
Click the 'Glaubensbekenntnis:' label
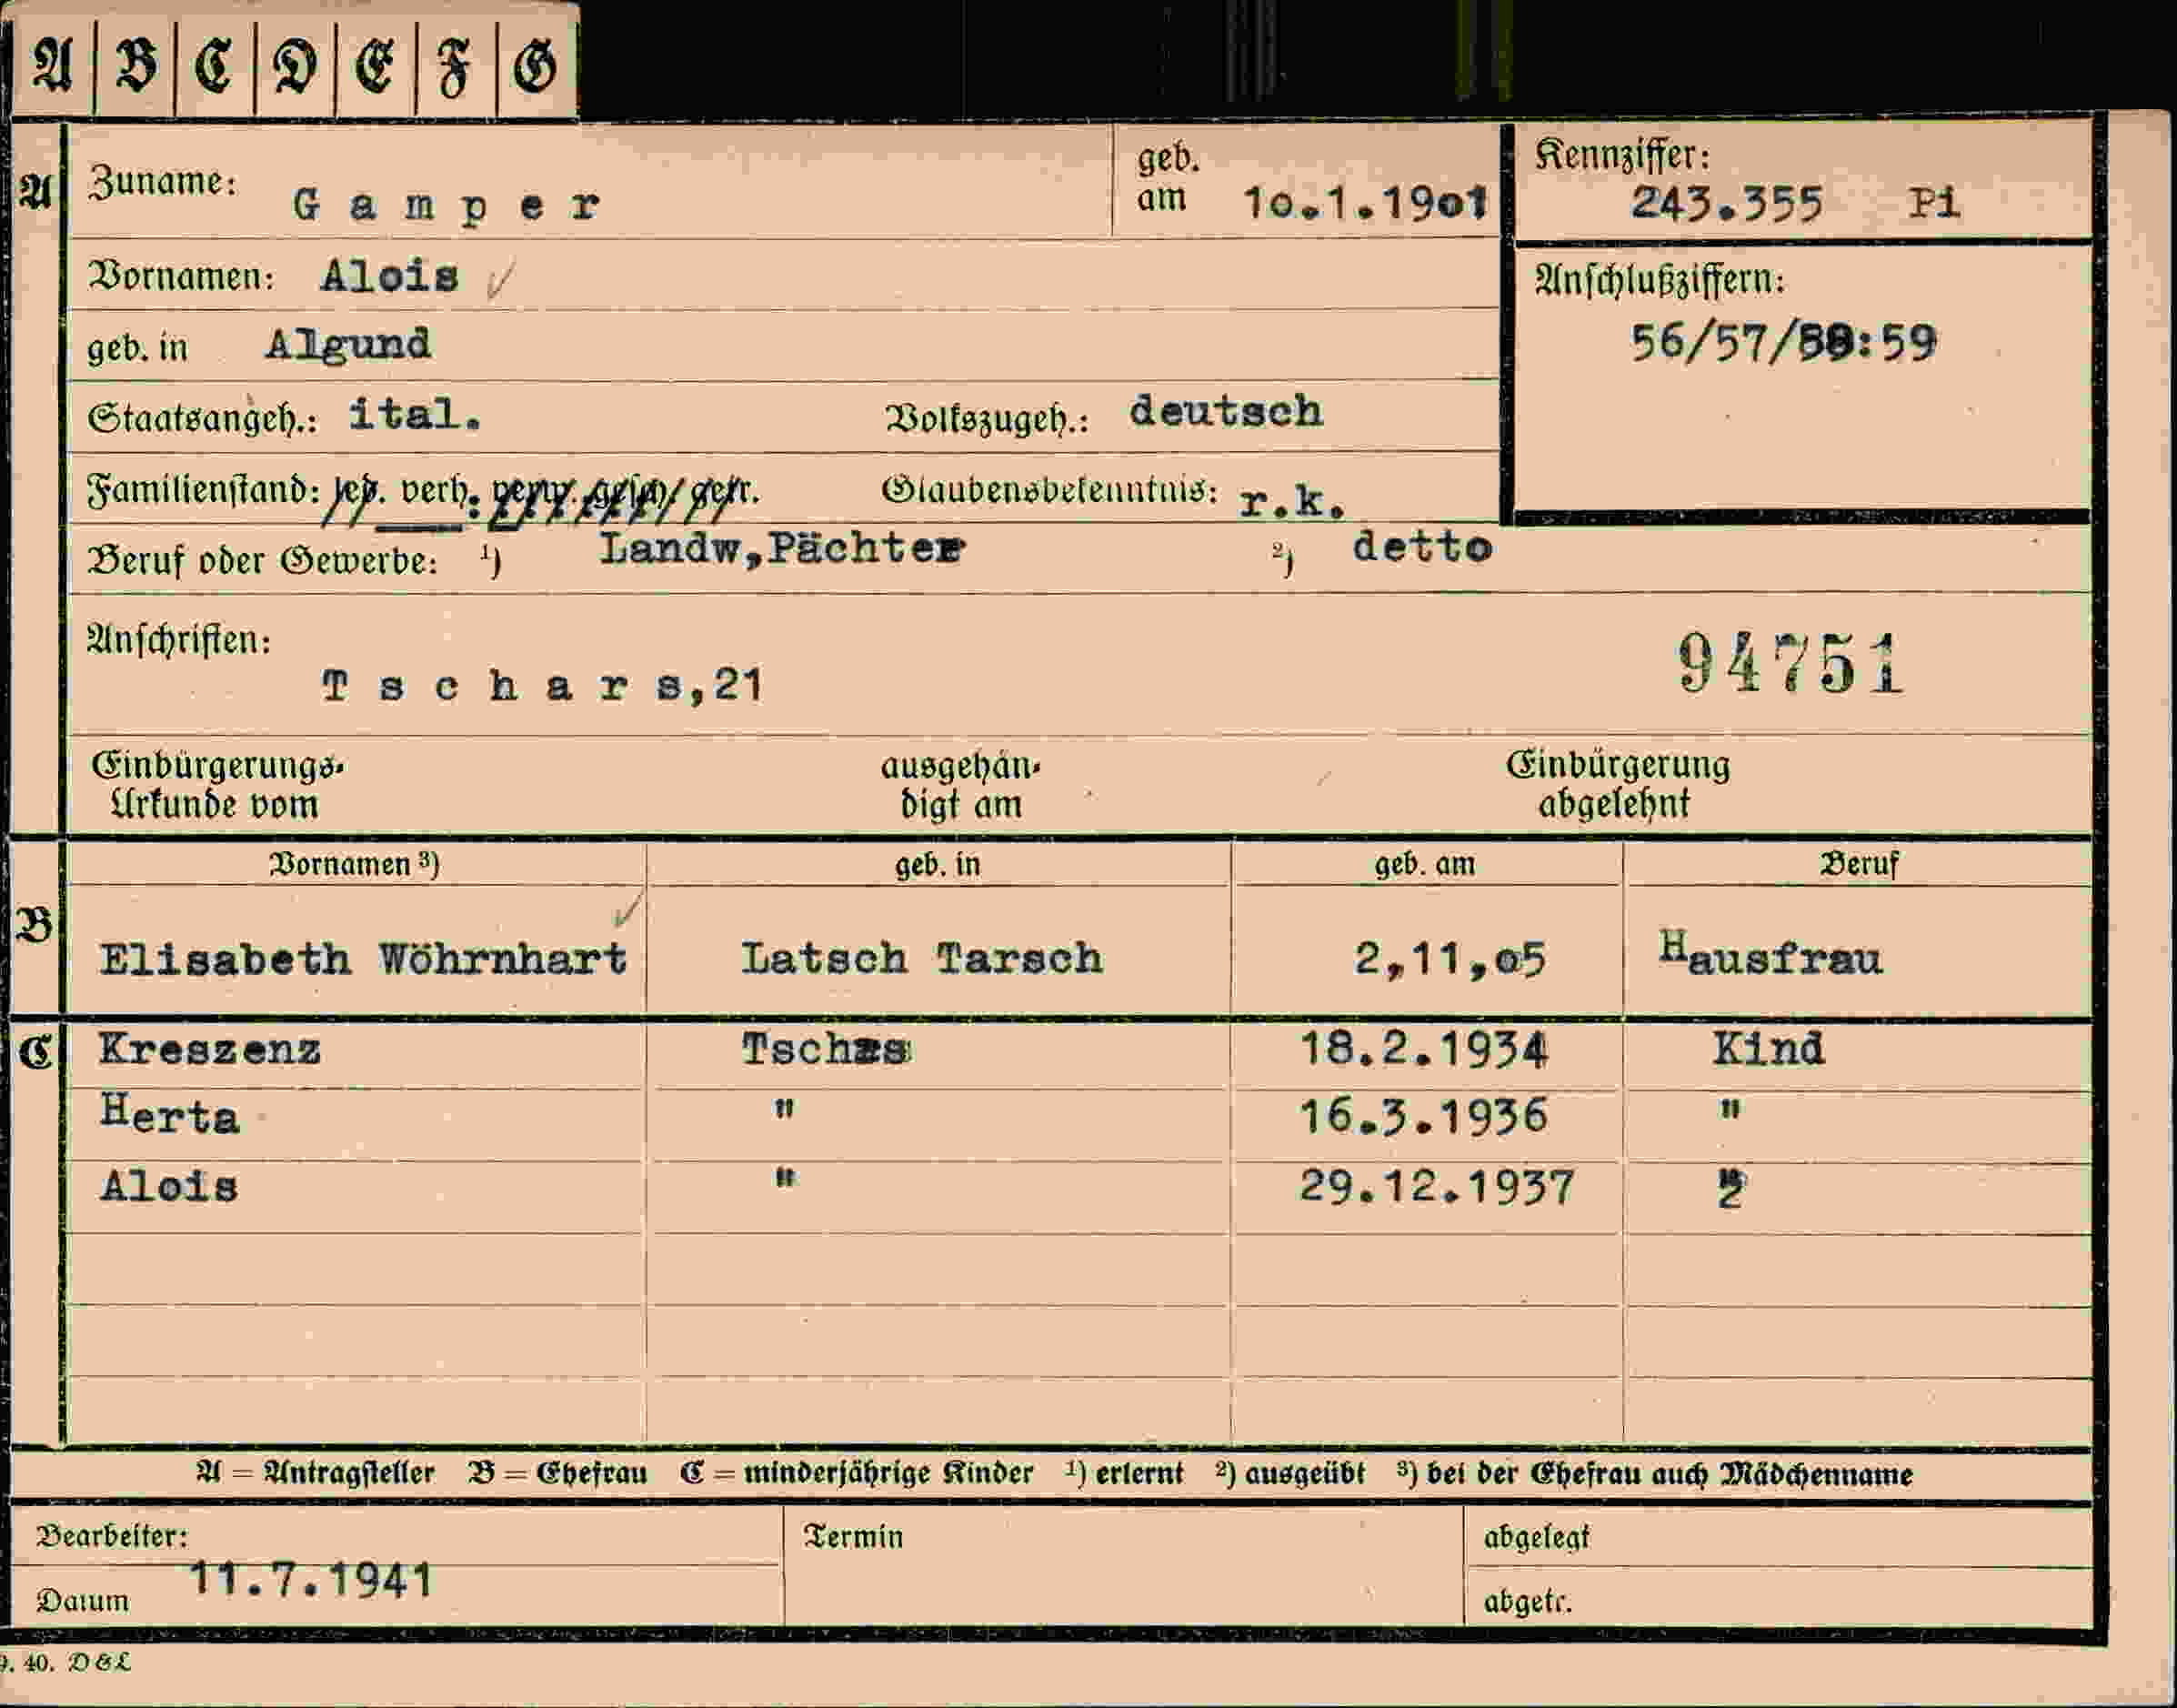tap(1049, 490)
